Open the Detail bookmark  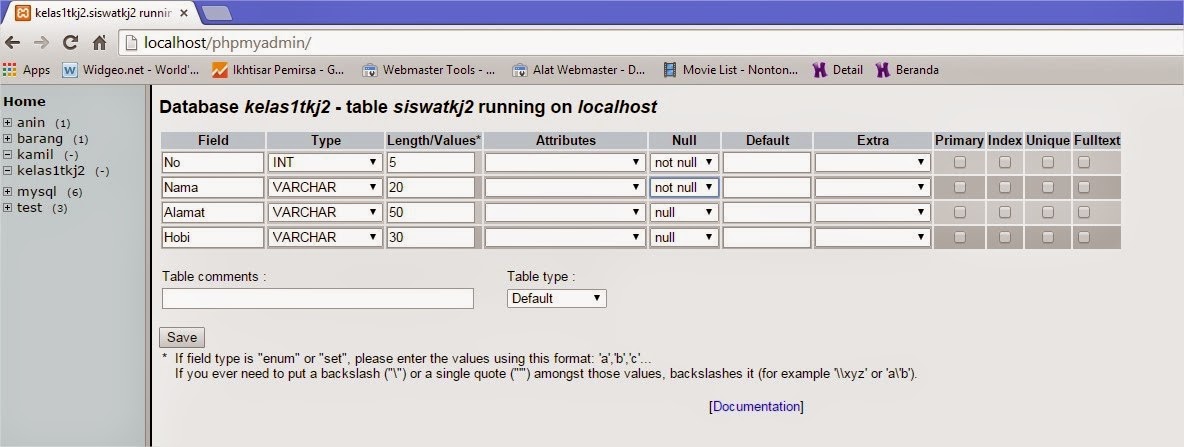[x=838, y=70]
